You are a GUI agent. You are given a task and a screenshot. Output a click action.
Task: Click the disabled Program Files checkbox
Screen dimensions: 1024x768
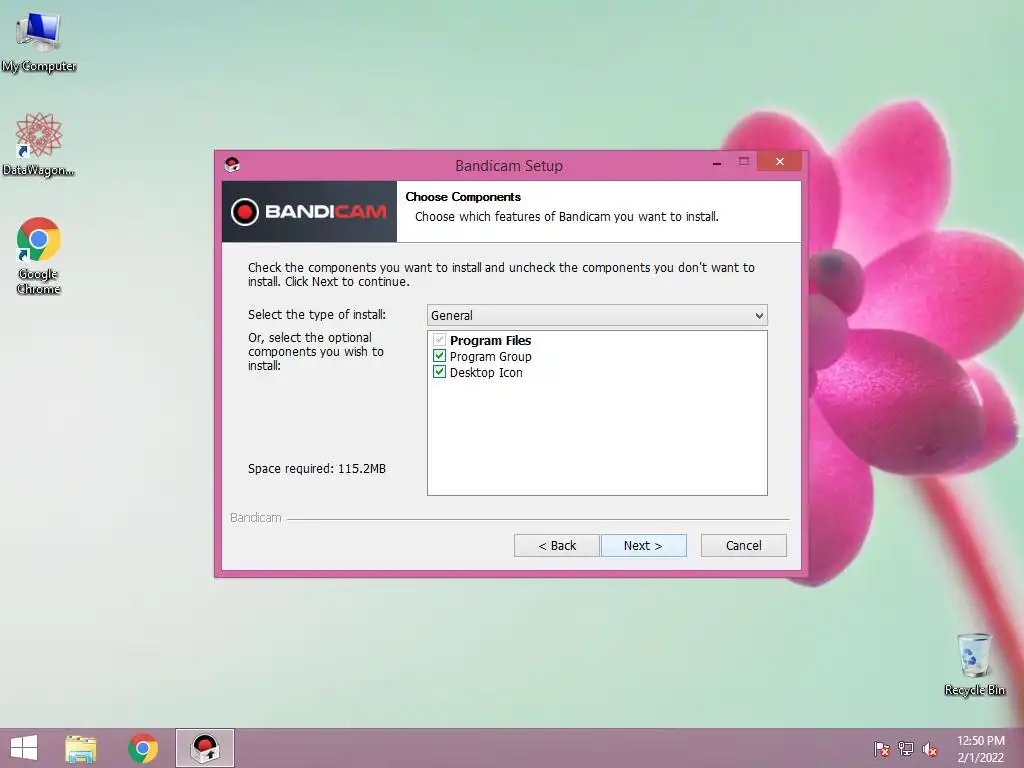440,340
